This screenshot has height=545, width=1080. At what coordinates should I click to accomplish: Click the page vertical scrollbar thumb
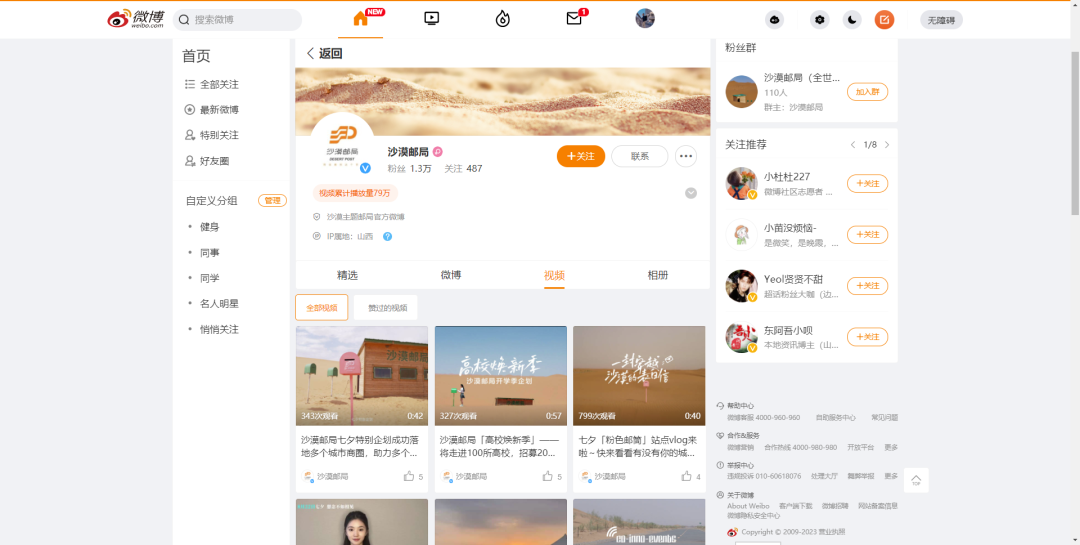[x=1074, y=131]
